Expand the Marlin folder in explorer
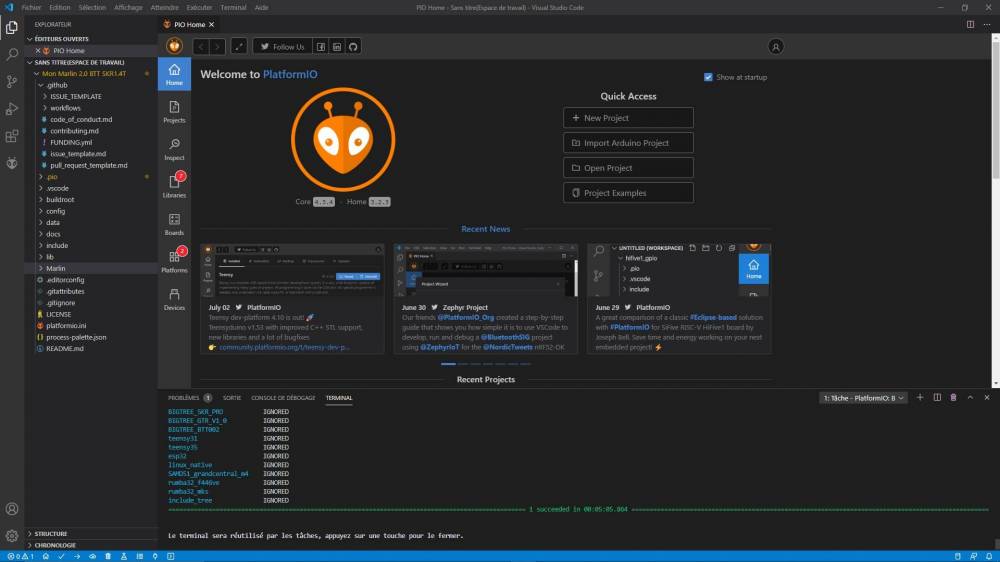Image resolution: width=1000 pixels, height=562 pixels. click(x=56, y=268)
